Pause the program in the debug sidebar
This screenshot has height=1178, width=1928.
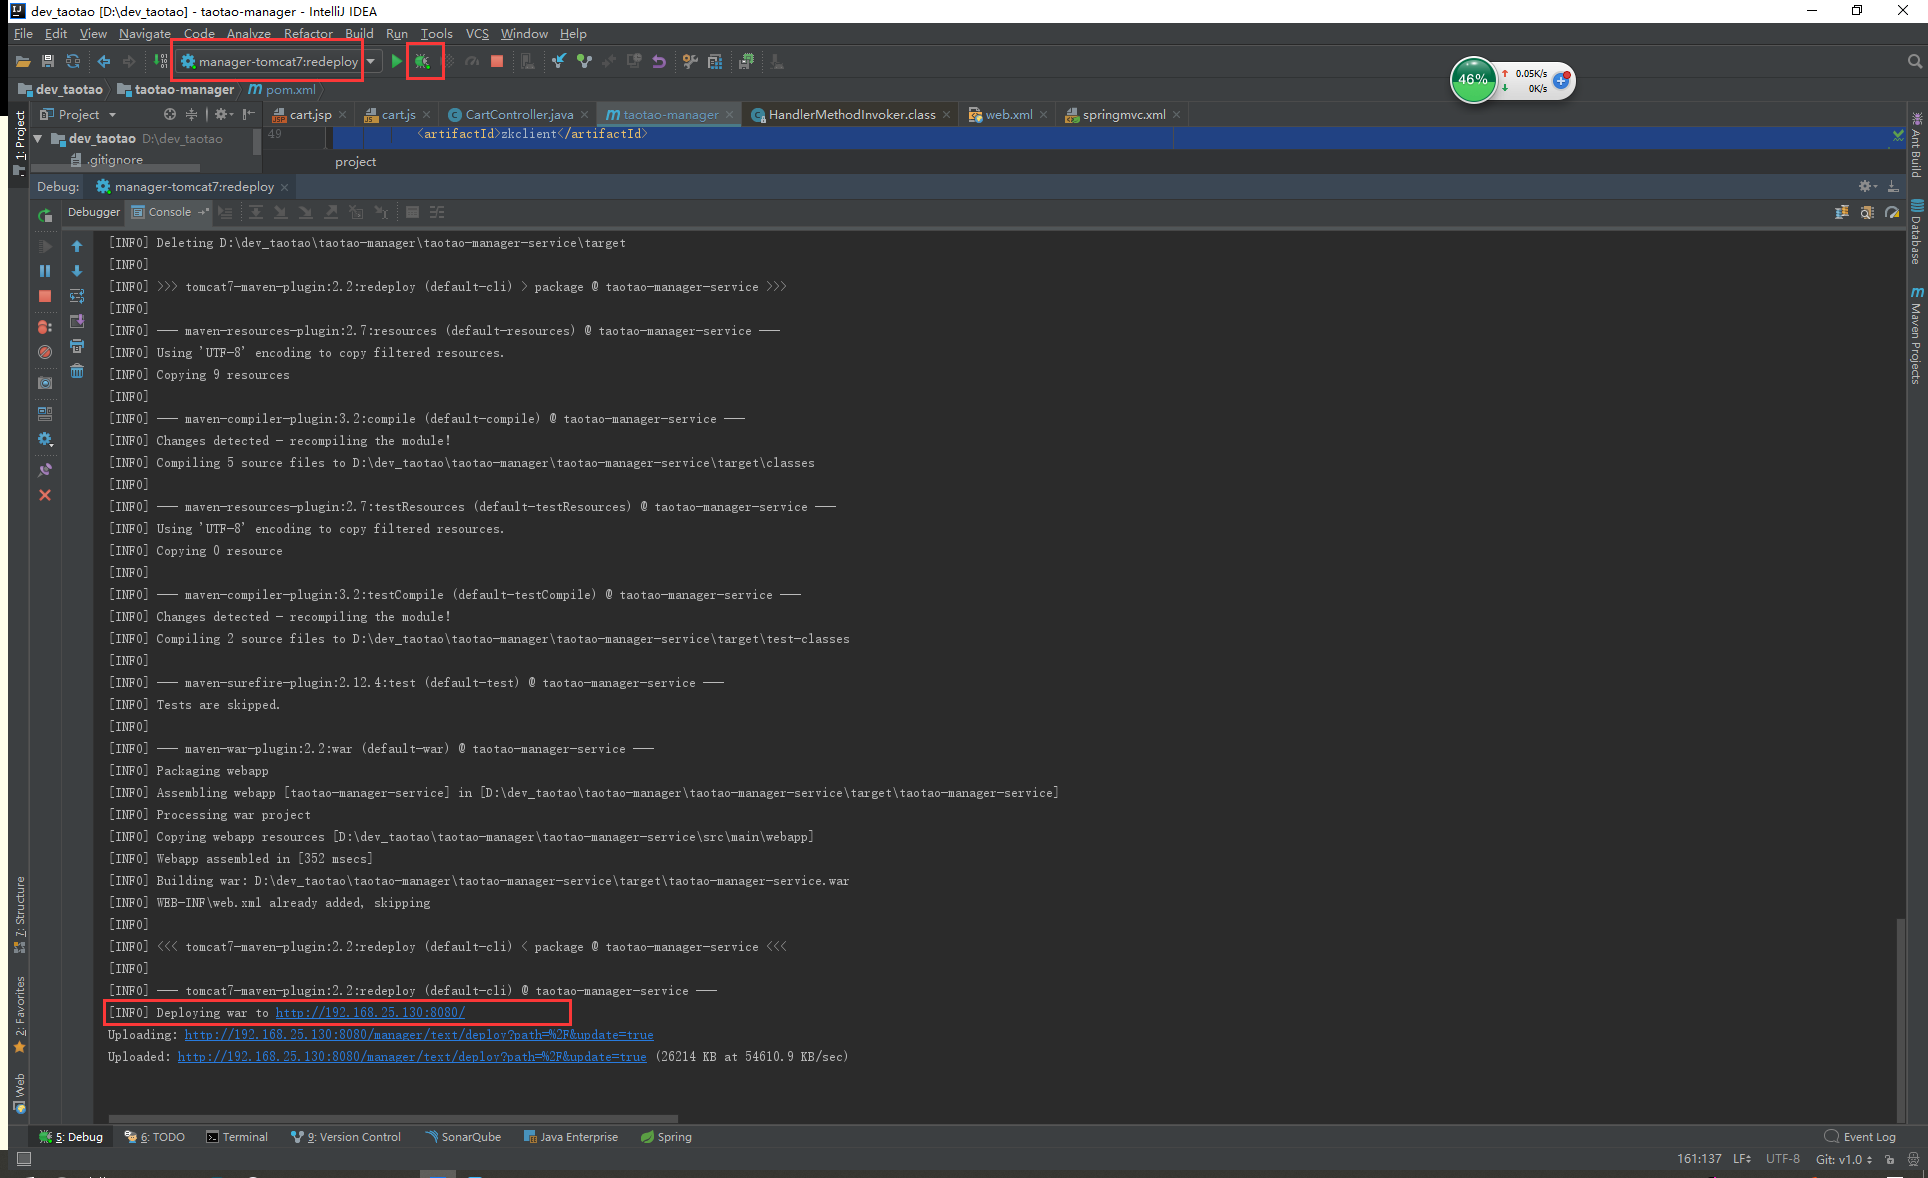45,271
